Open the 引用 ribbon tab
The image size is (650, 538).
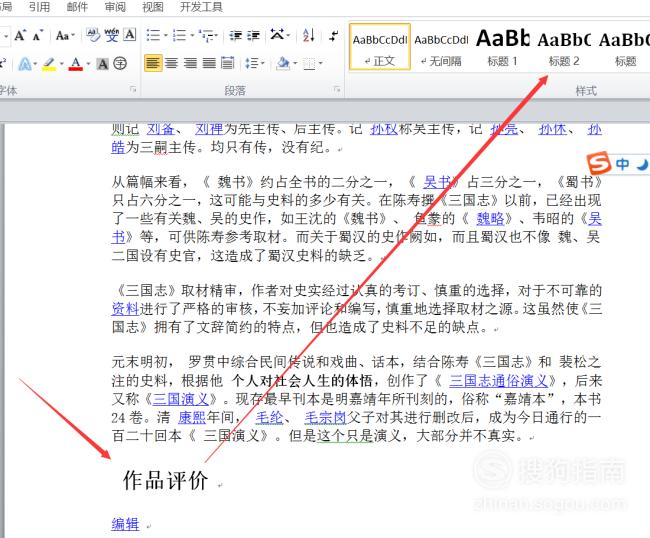39,7
